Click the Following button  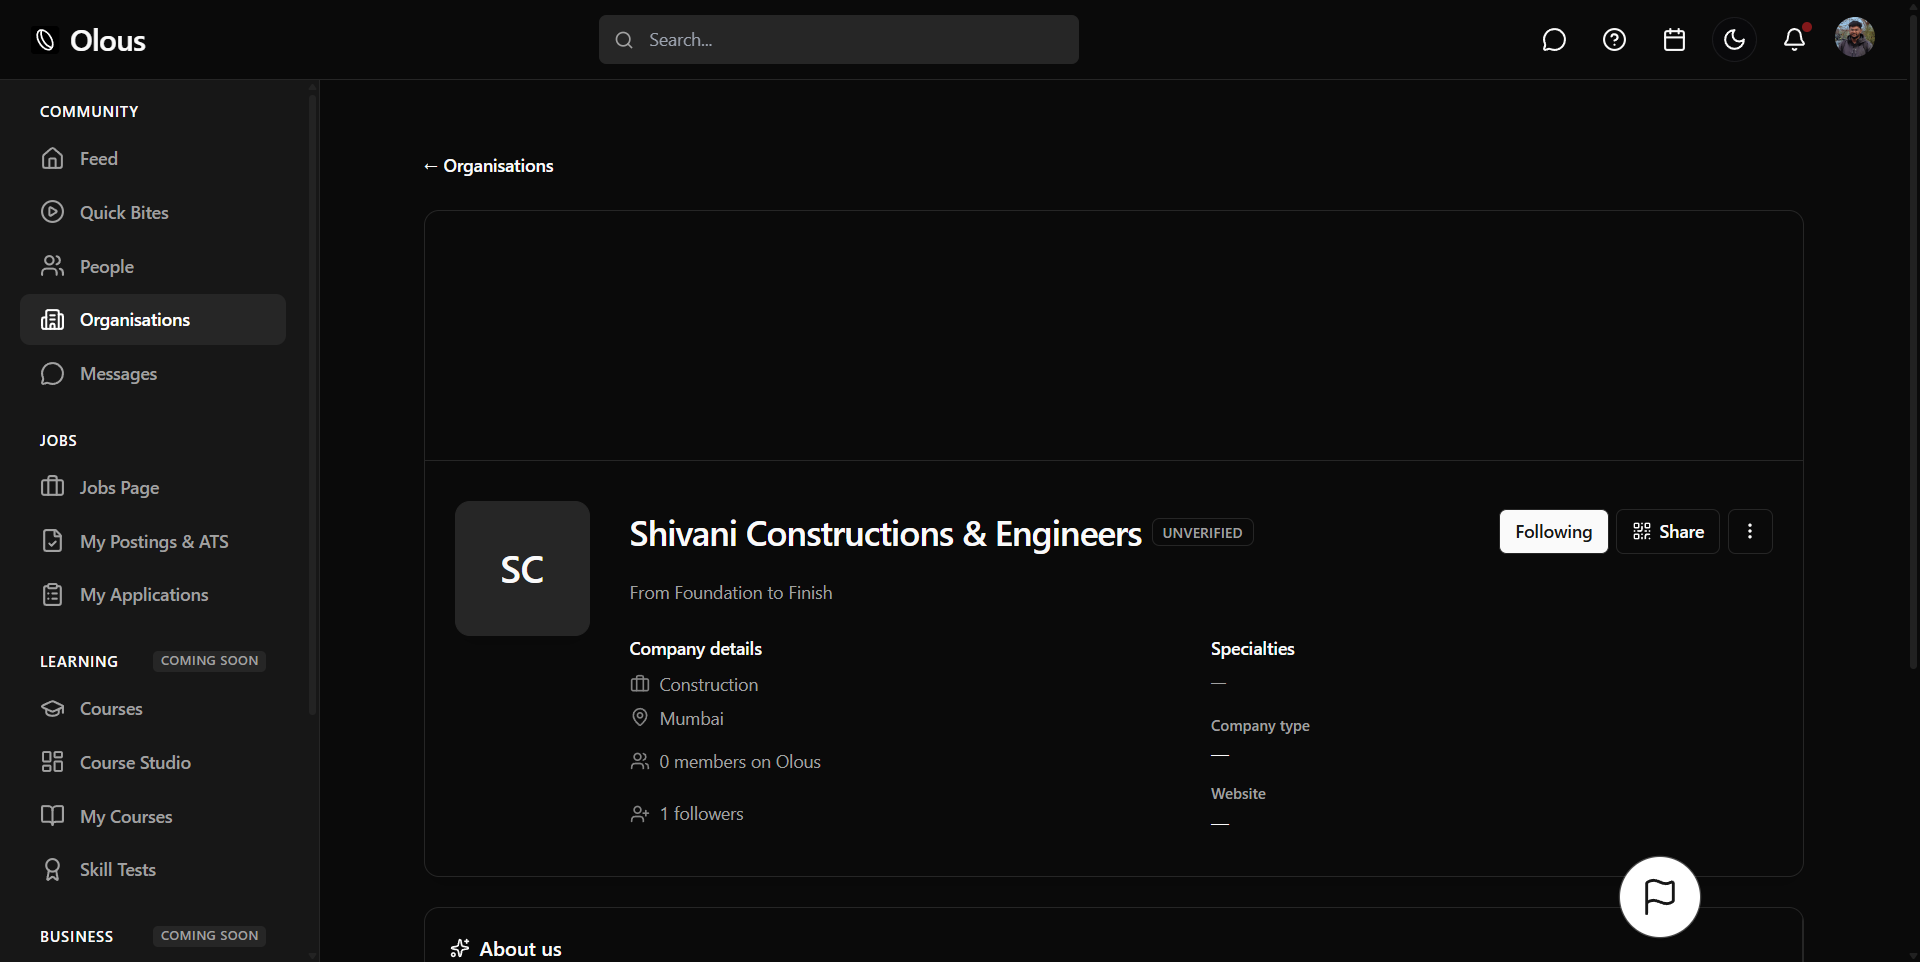coord(1554,532)
